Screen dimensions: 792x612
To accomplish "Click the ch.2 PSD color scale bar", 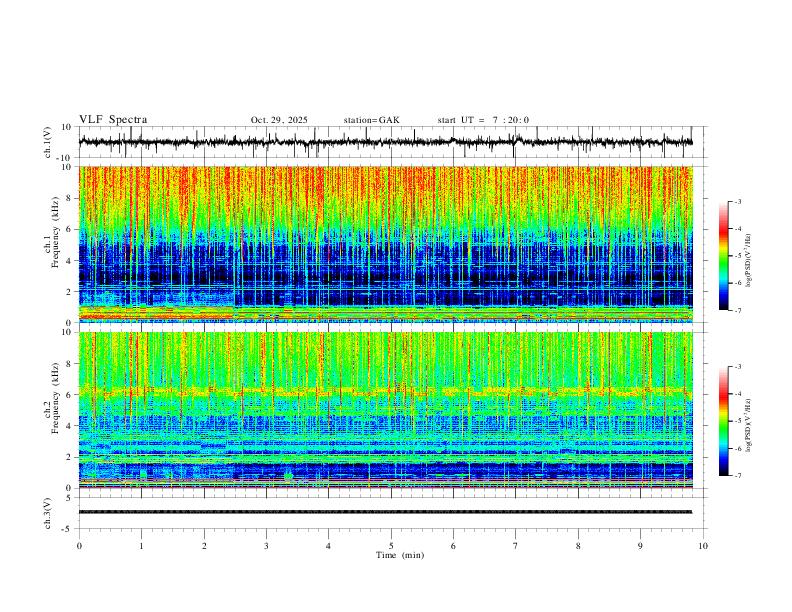I will [723, 421].
